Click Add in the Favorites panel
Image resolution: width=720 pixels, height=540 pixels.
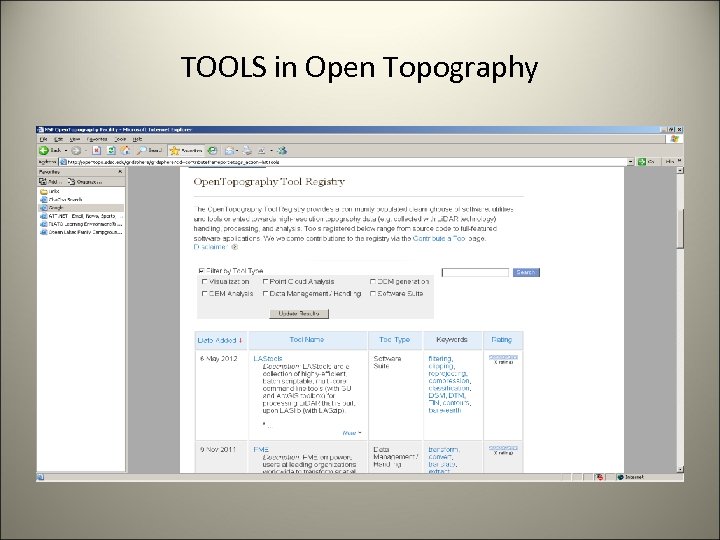click(x=51, y=182)
